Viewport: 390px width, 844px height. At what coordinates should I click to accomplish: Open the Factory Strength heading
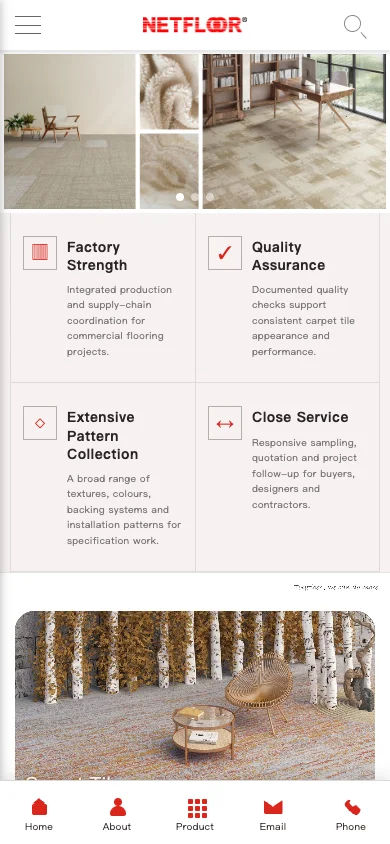97,256
